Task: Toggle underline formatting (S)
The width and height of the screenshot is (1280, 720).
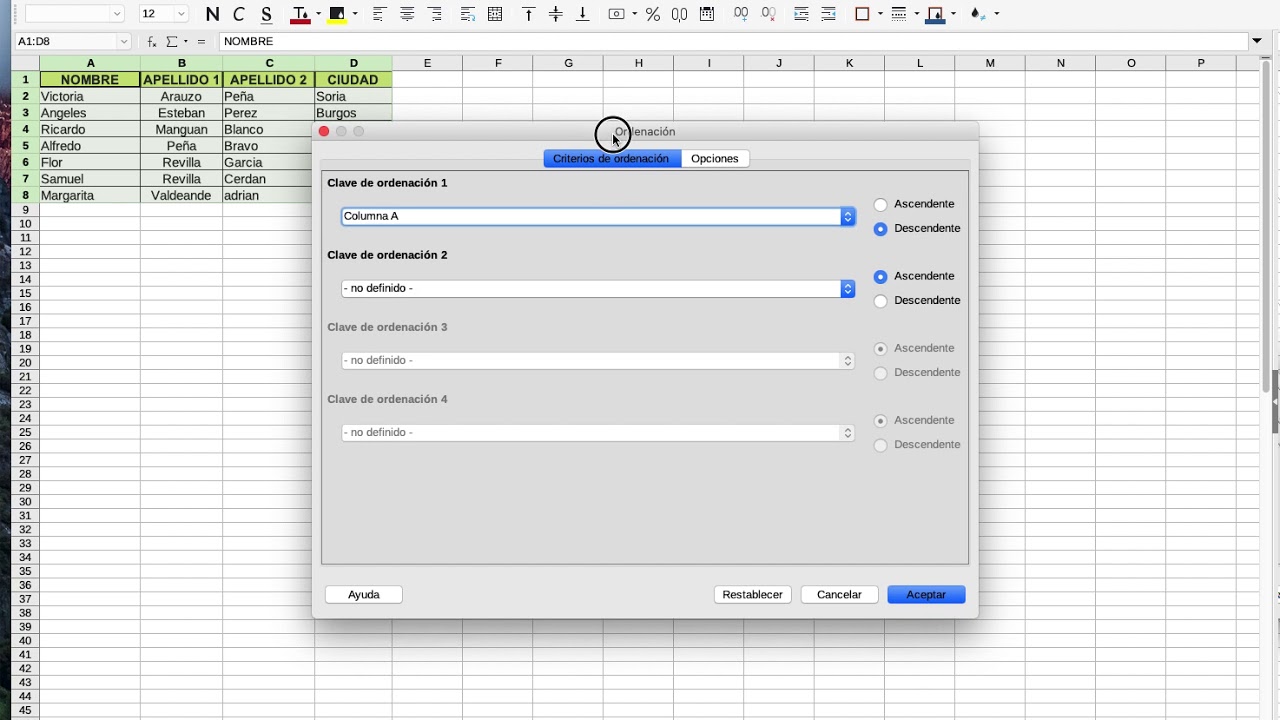Action: click(x=266, y=14)
